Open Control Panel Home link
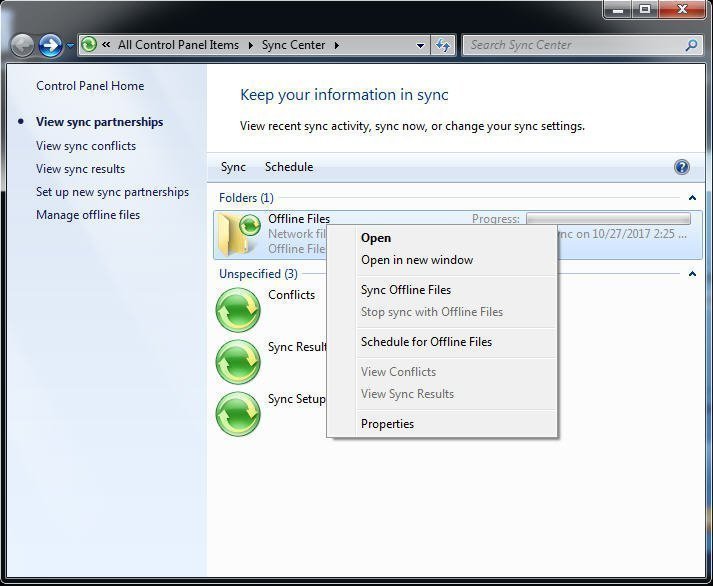This screenshot has height=586, width=713. (x=90, y=86)
